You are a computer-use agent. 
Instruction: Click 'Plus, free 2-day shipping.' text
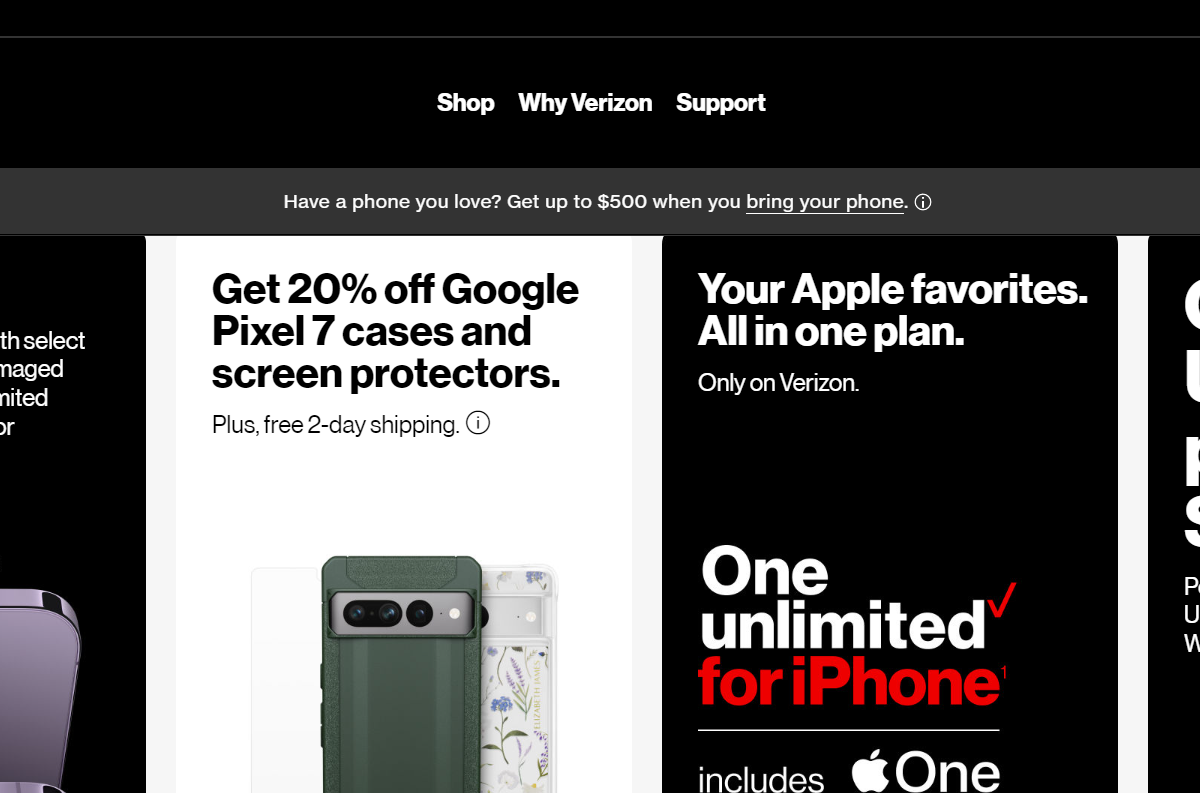point(336,424)
